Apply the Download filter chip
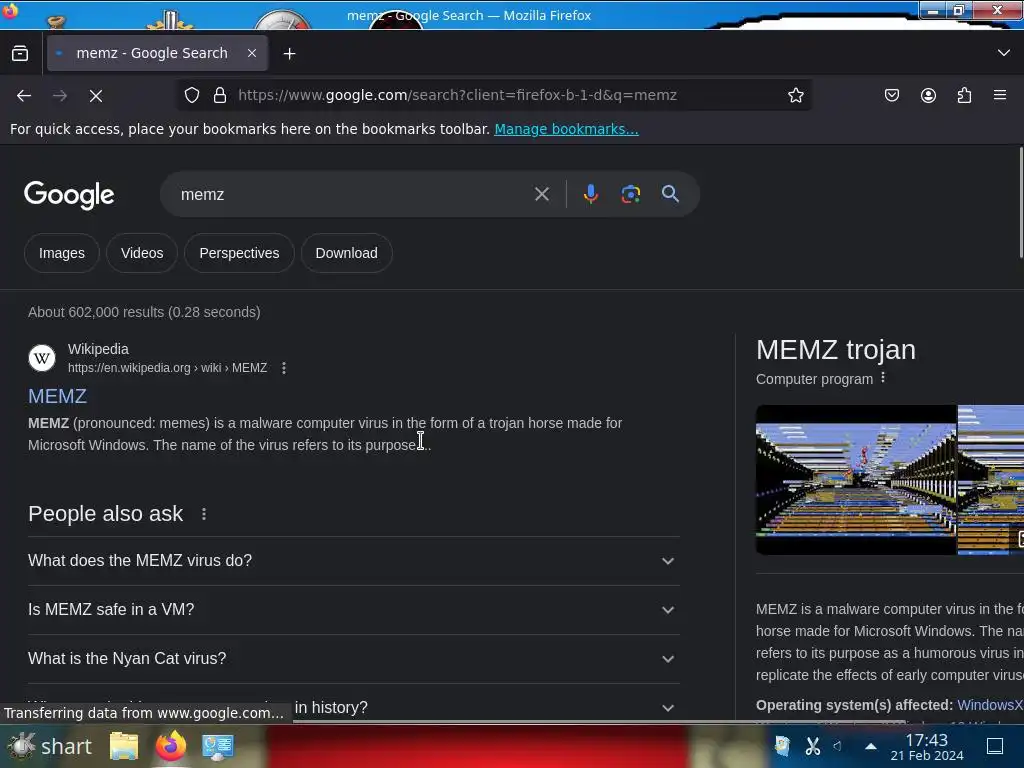 click(x=346, y=253)
